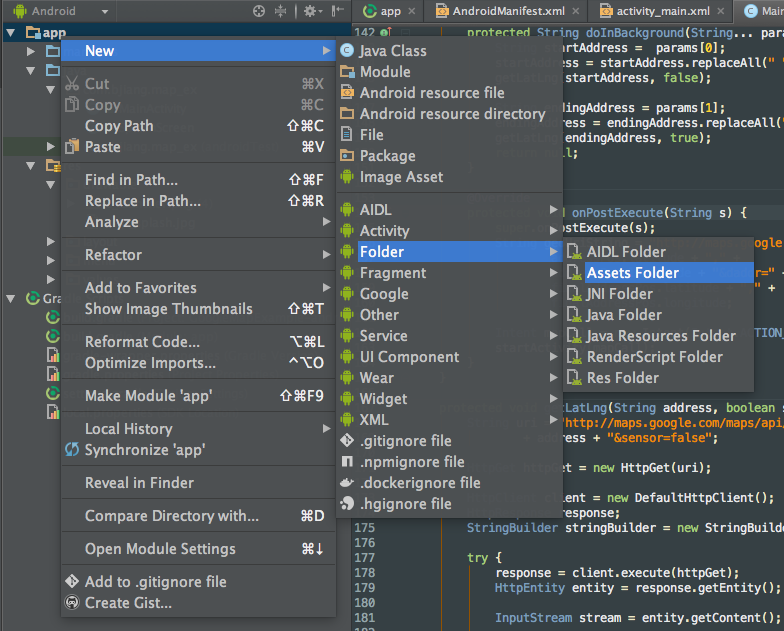Click the Android icon beside Folder

pos(347,252)
